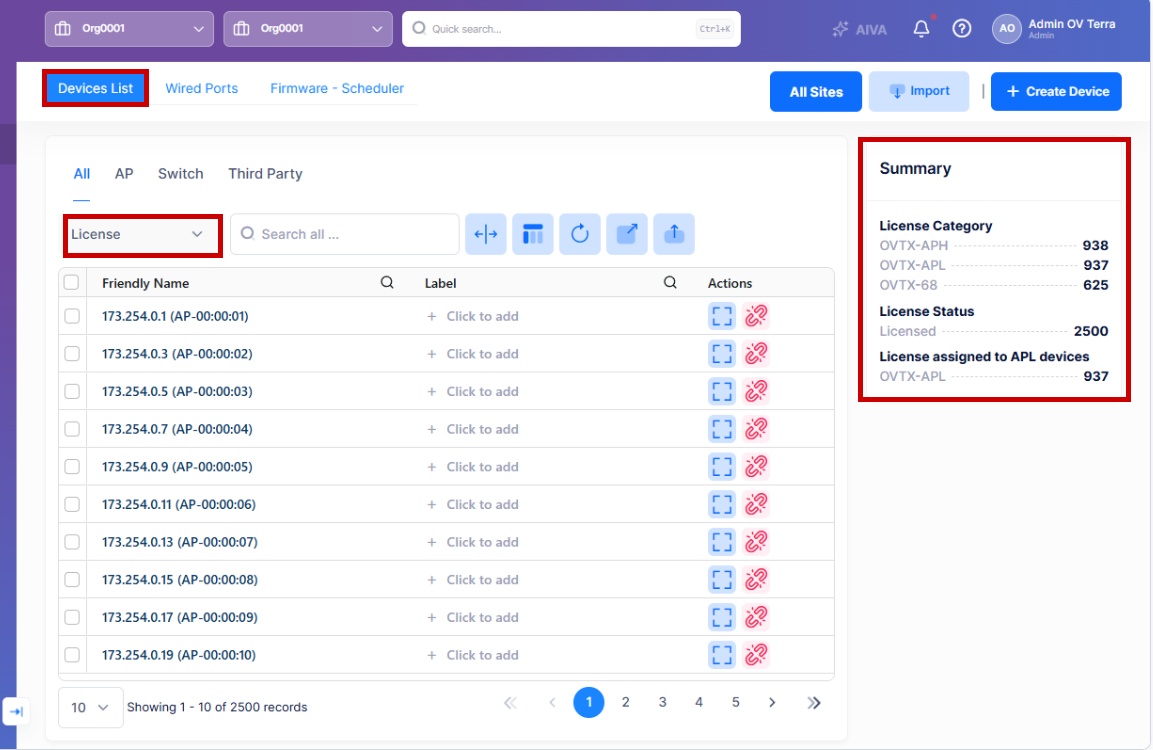The width and height of the screenshot is (1153, 750).
Task: View details for 173.254.0.3 (AP-00:00:02)
Action: [x=721, y=354]
